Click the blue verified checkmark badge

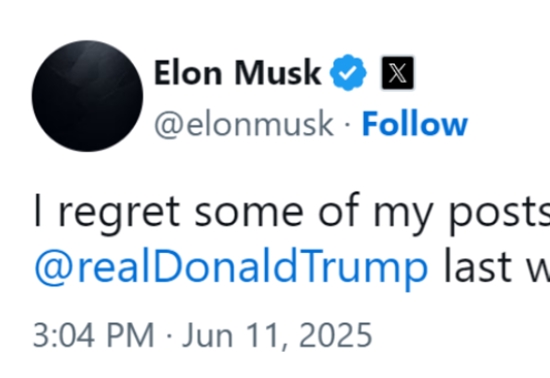tap(348, 73)
